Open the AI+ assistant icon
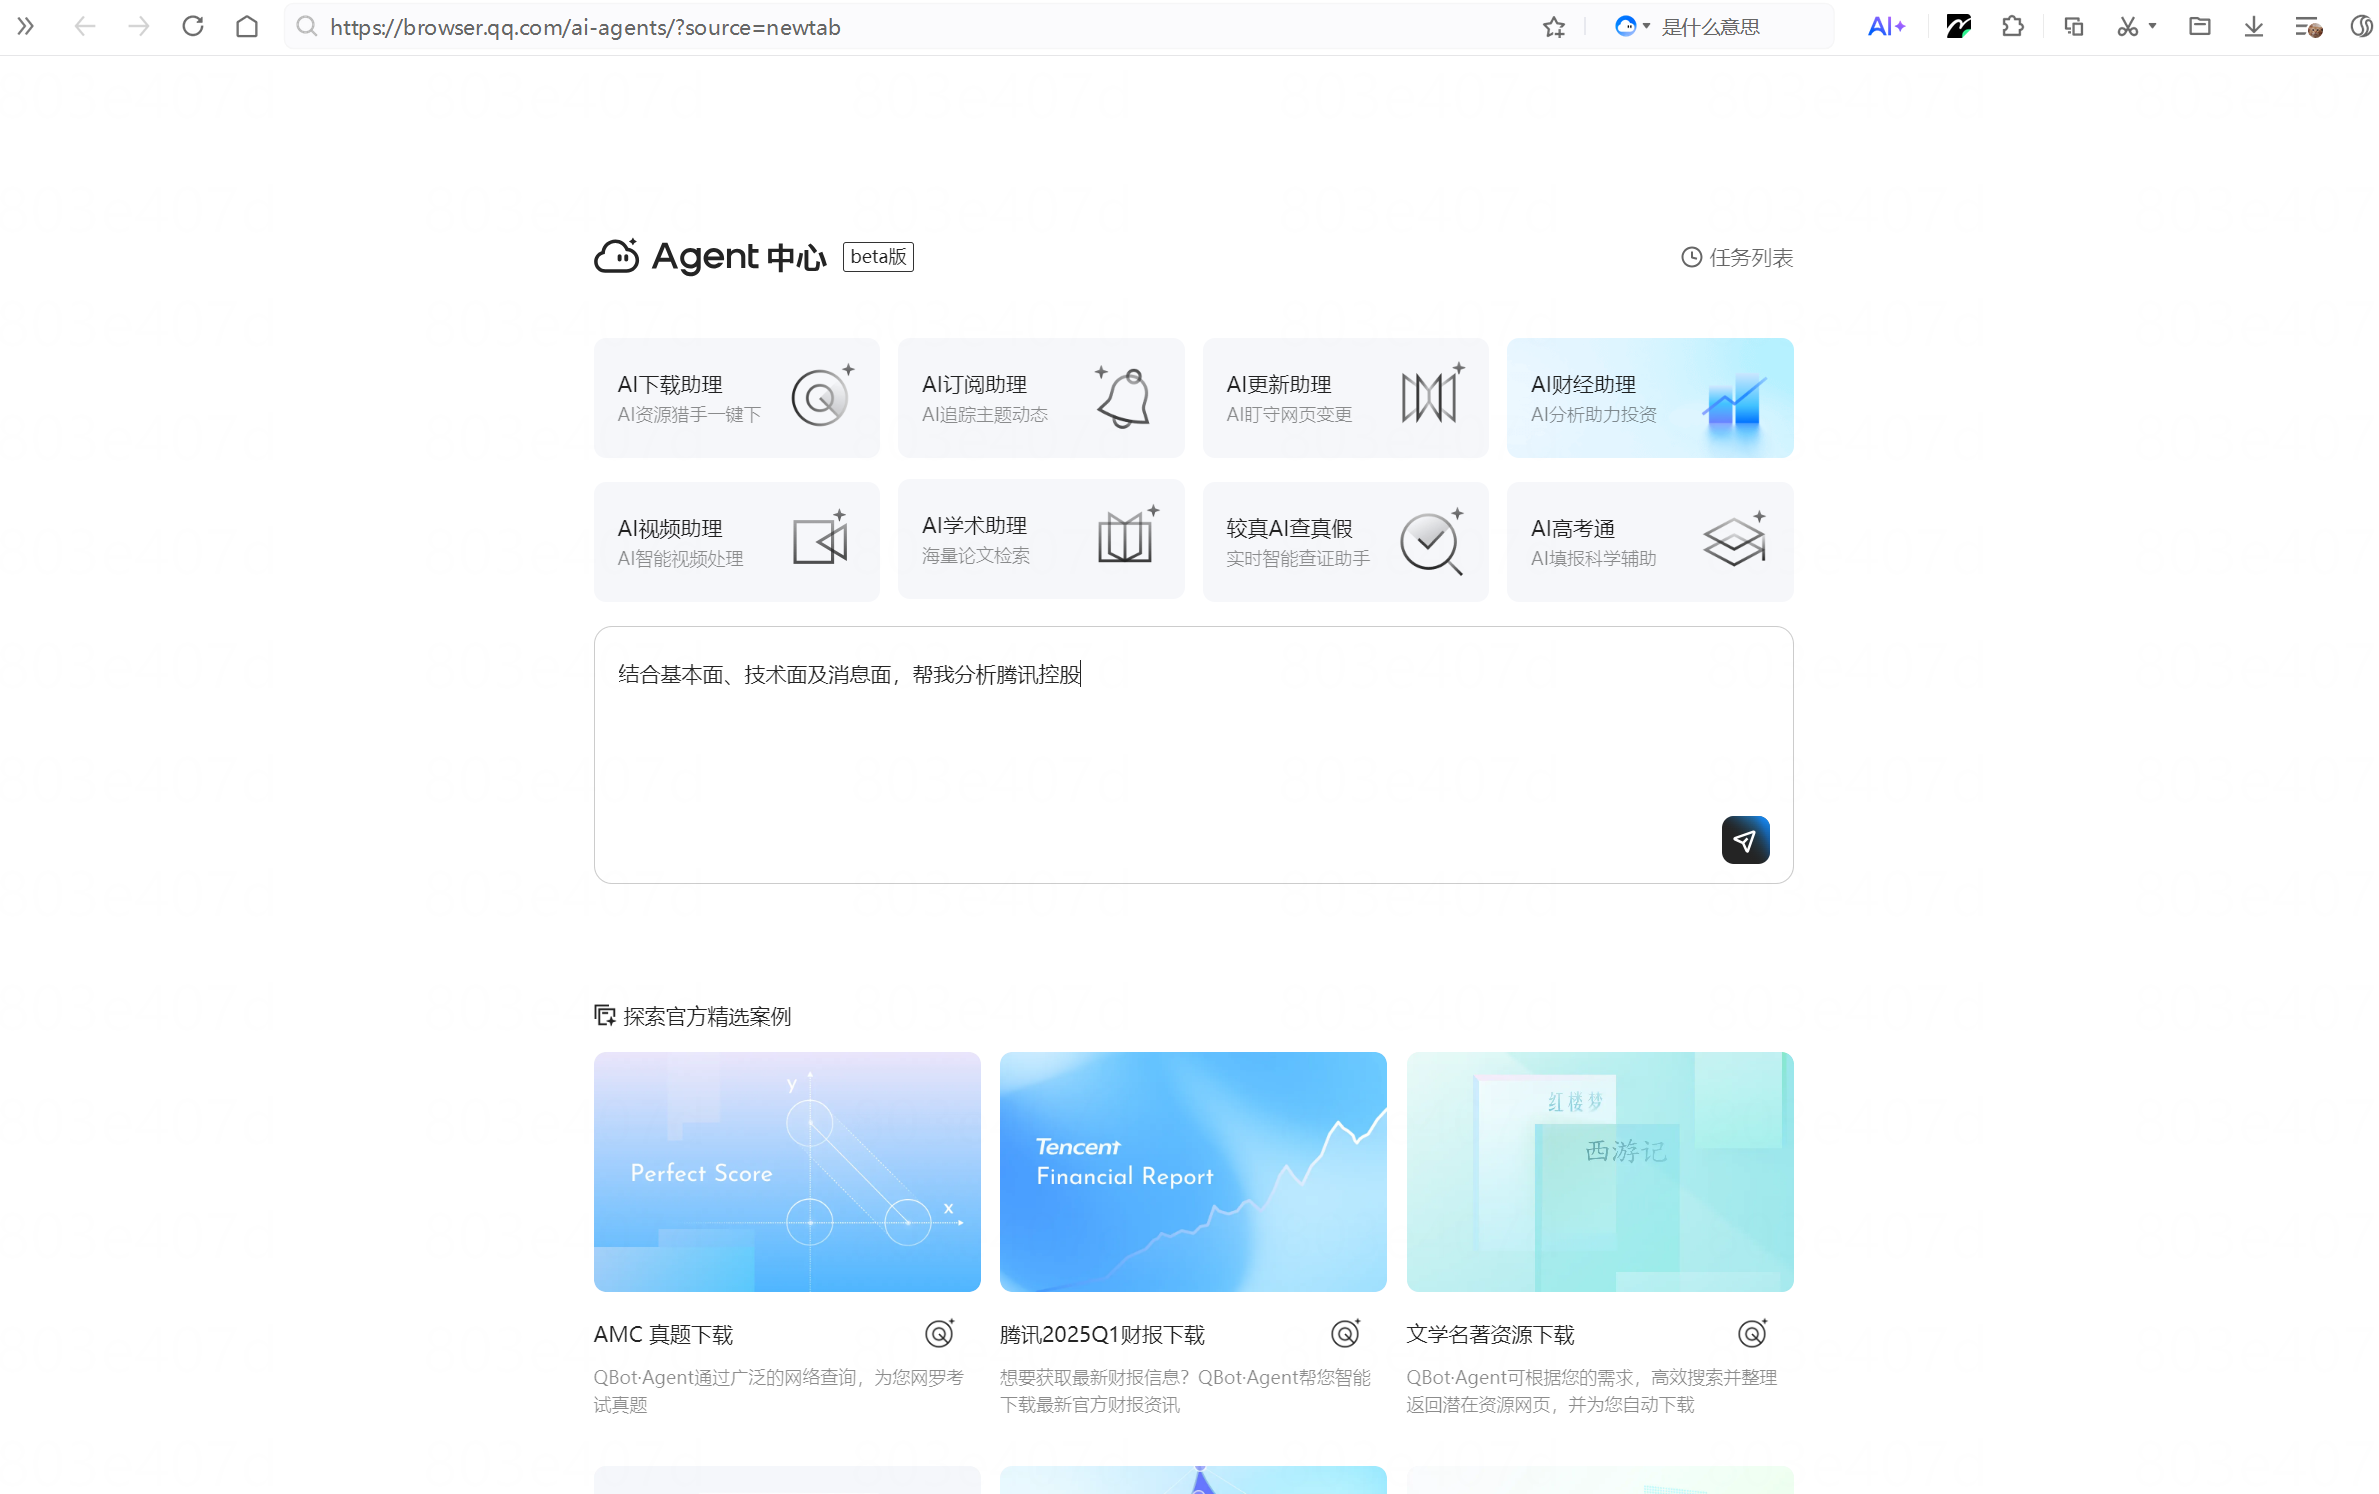The height and width of the screenshot is (1494, 2379). pyautogui.click(x=1887, y=27)
